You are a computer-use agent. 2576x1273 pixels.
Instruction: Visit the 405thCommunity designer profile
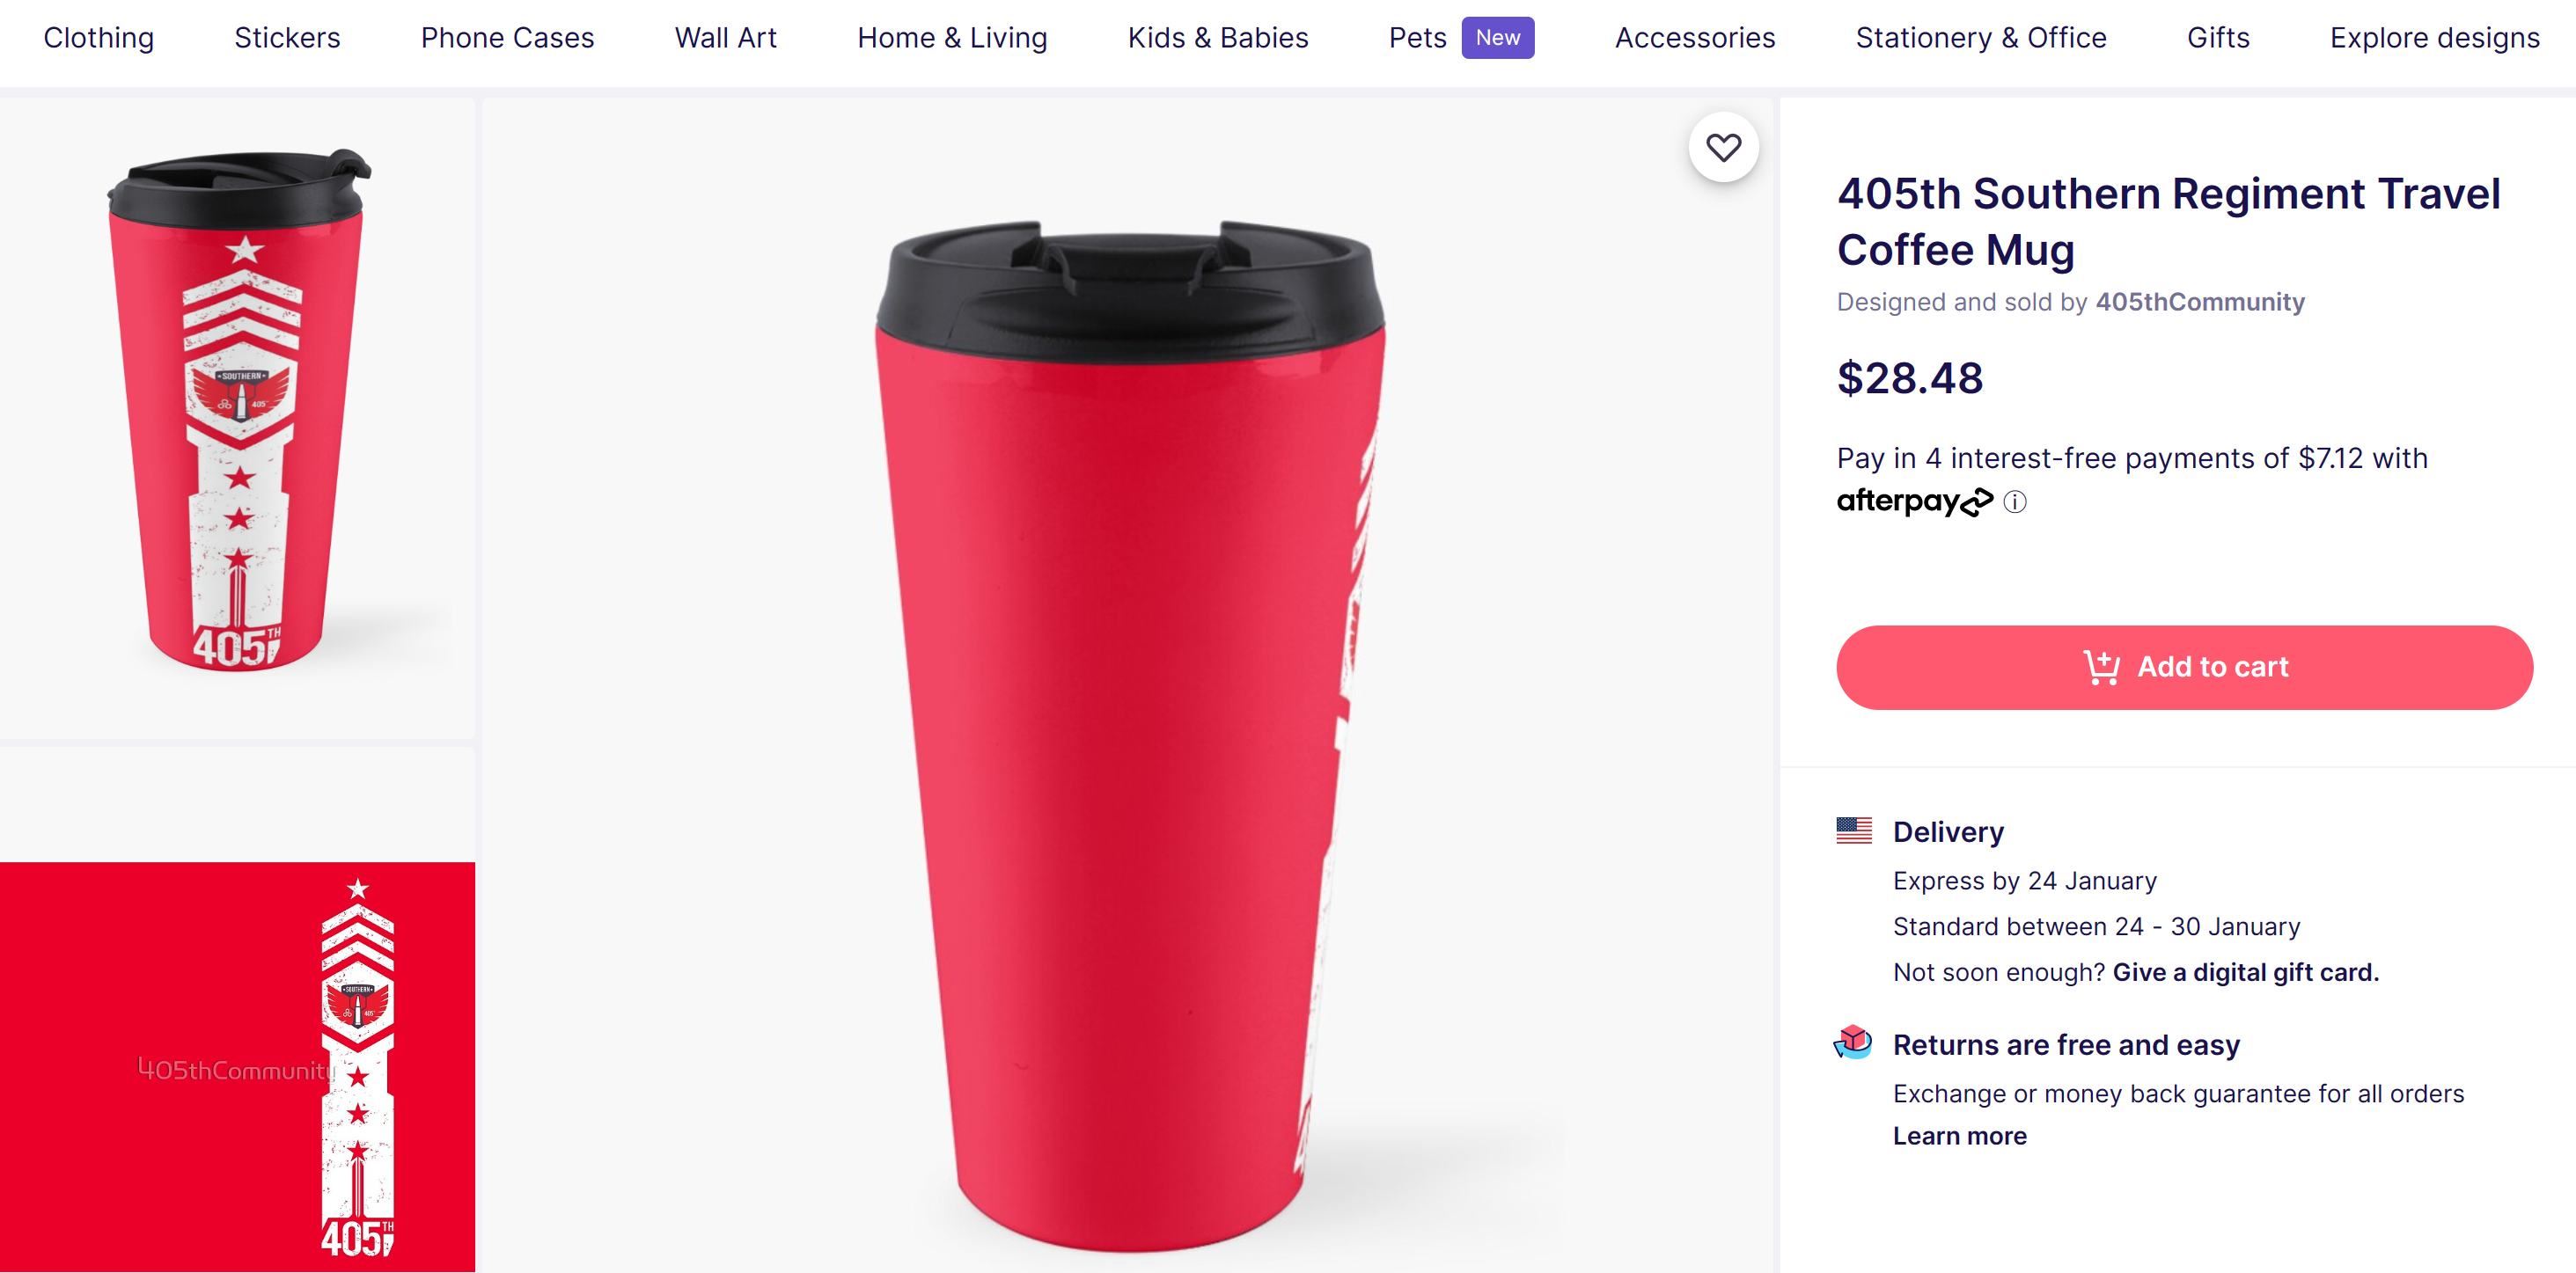(x=2199, y=302)
